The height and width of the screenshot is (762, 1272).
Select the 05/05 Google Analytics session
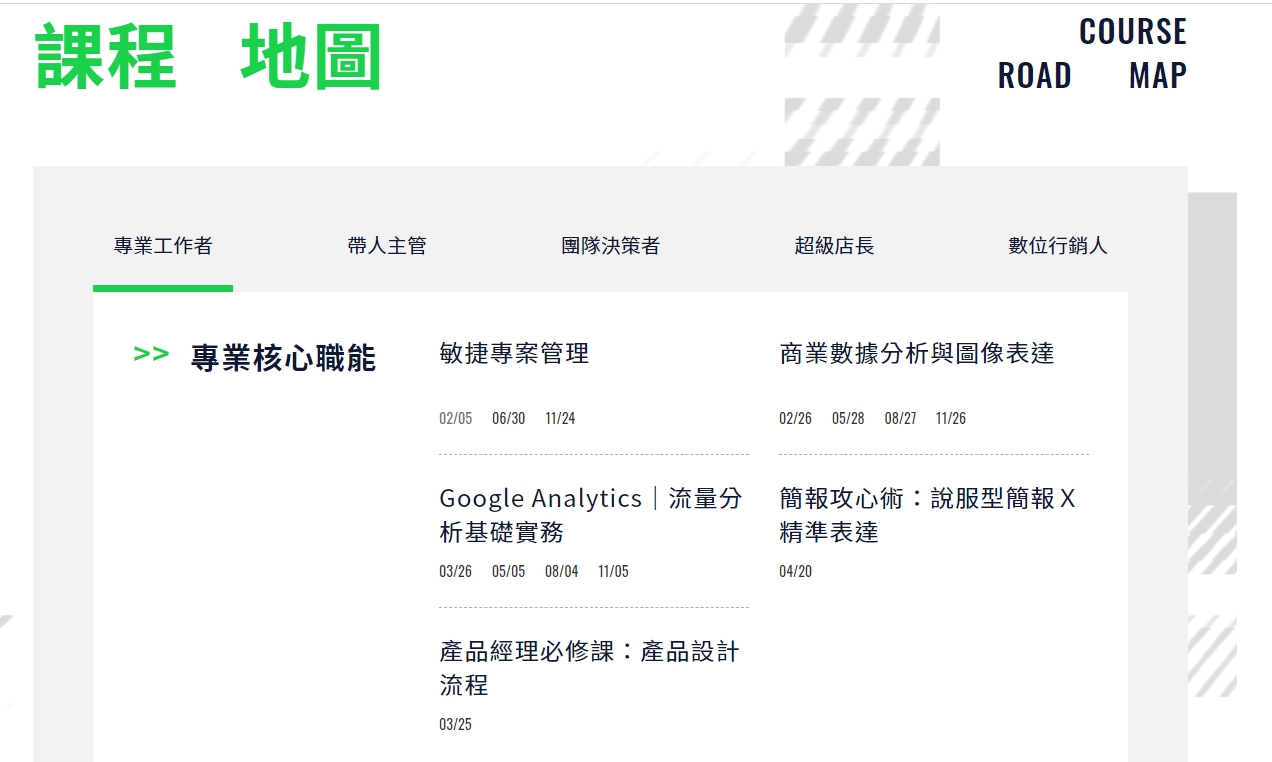pos(508,571)
